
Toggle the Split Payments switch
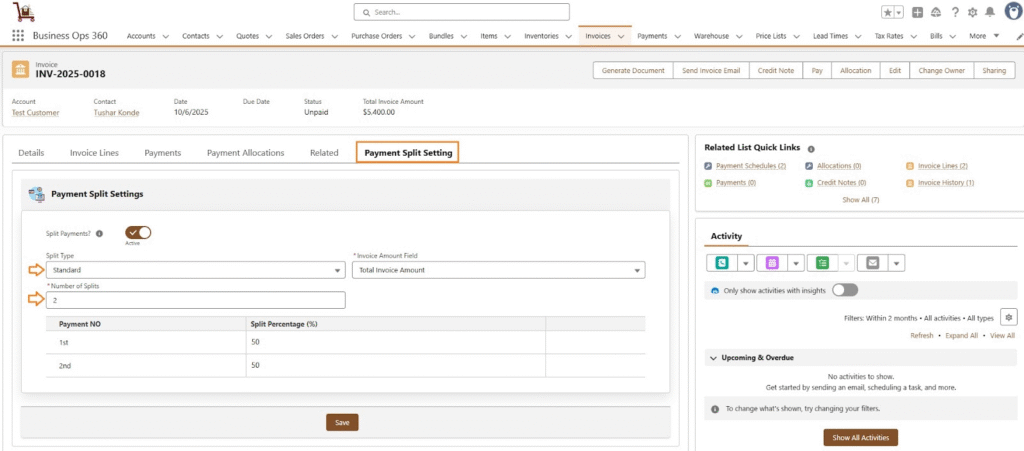tap(138, 232)
